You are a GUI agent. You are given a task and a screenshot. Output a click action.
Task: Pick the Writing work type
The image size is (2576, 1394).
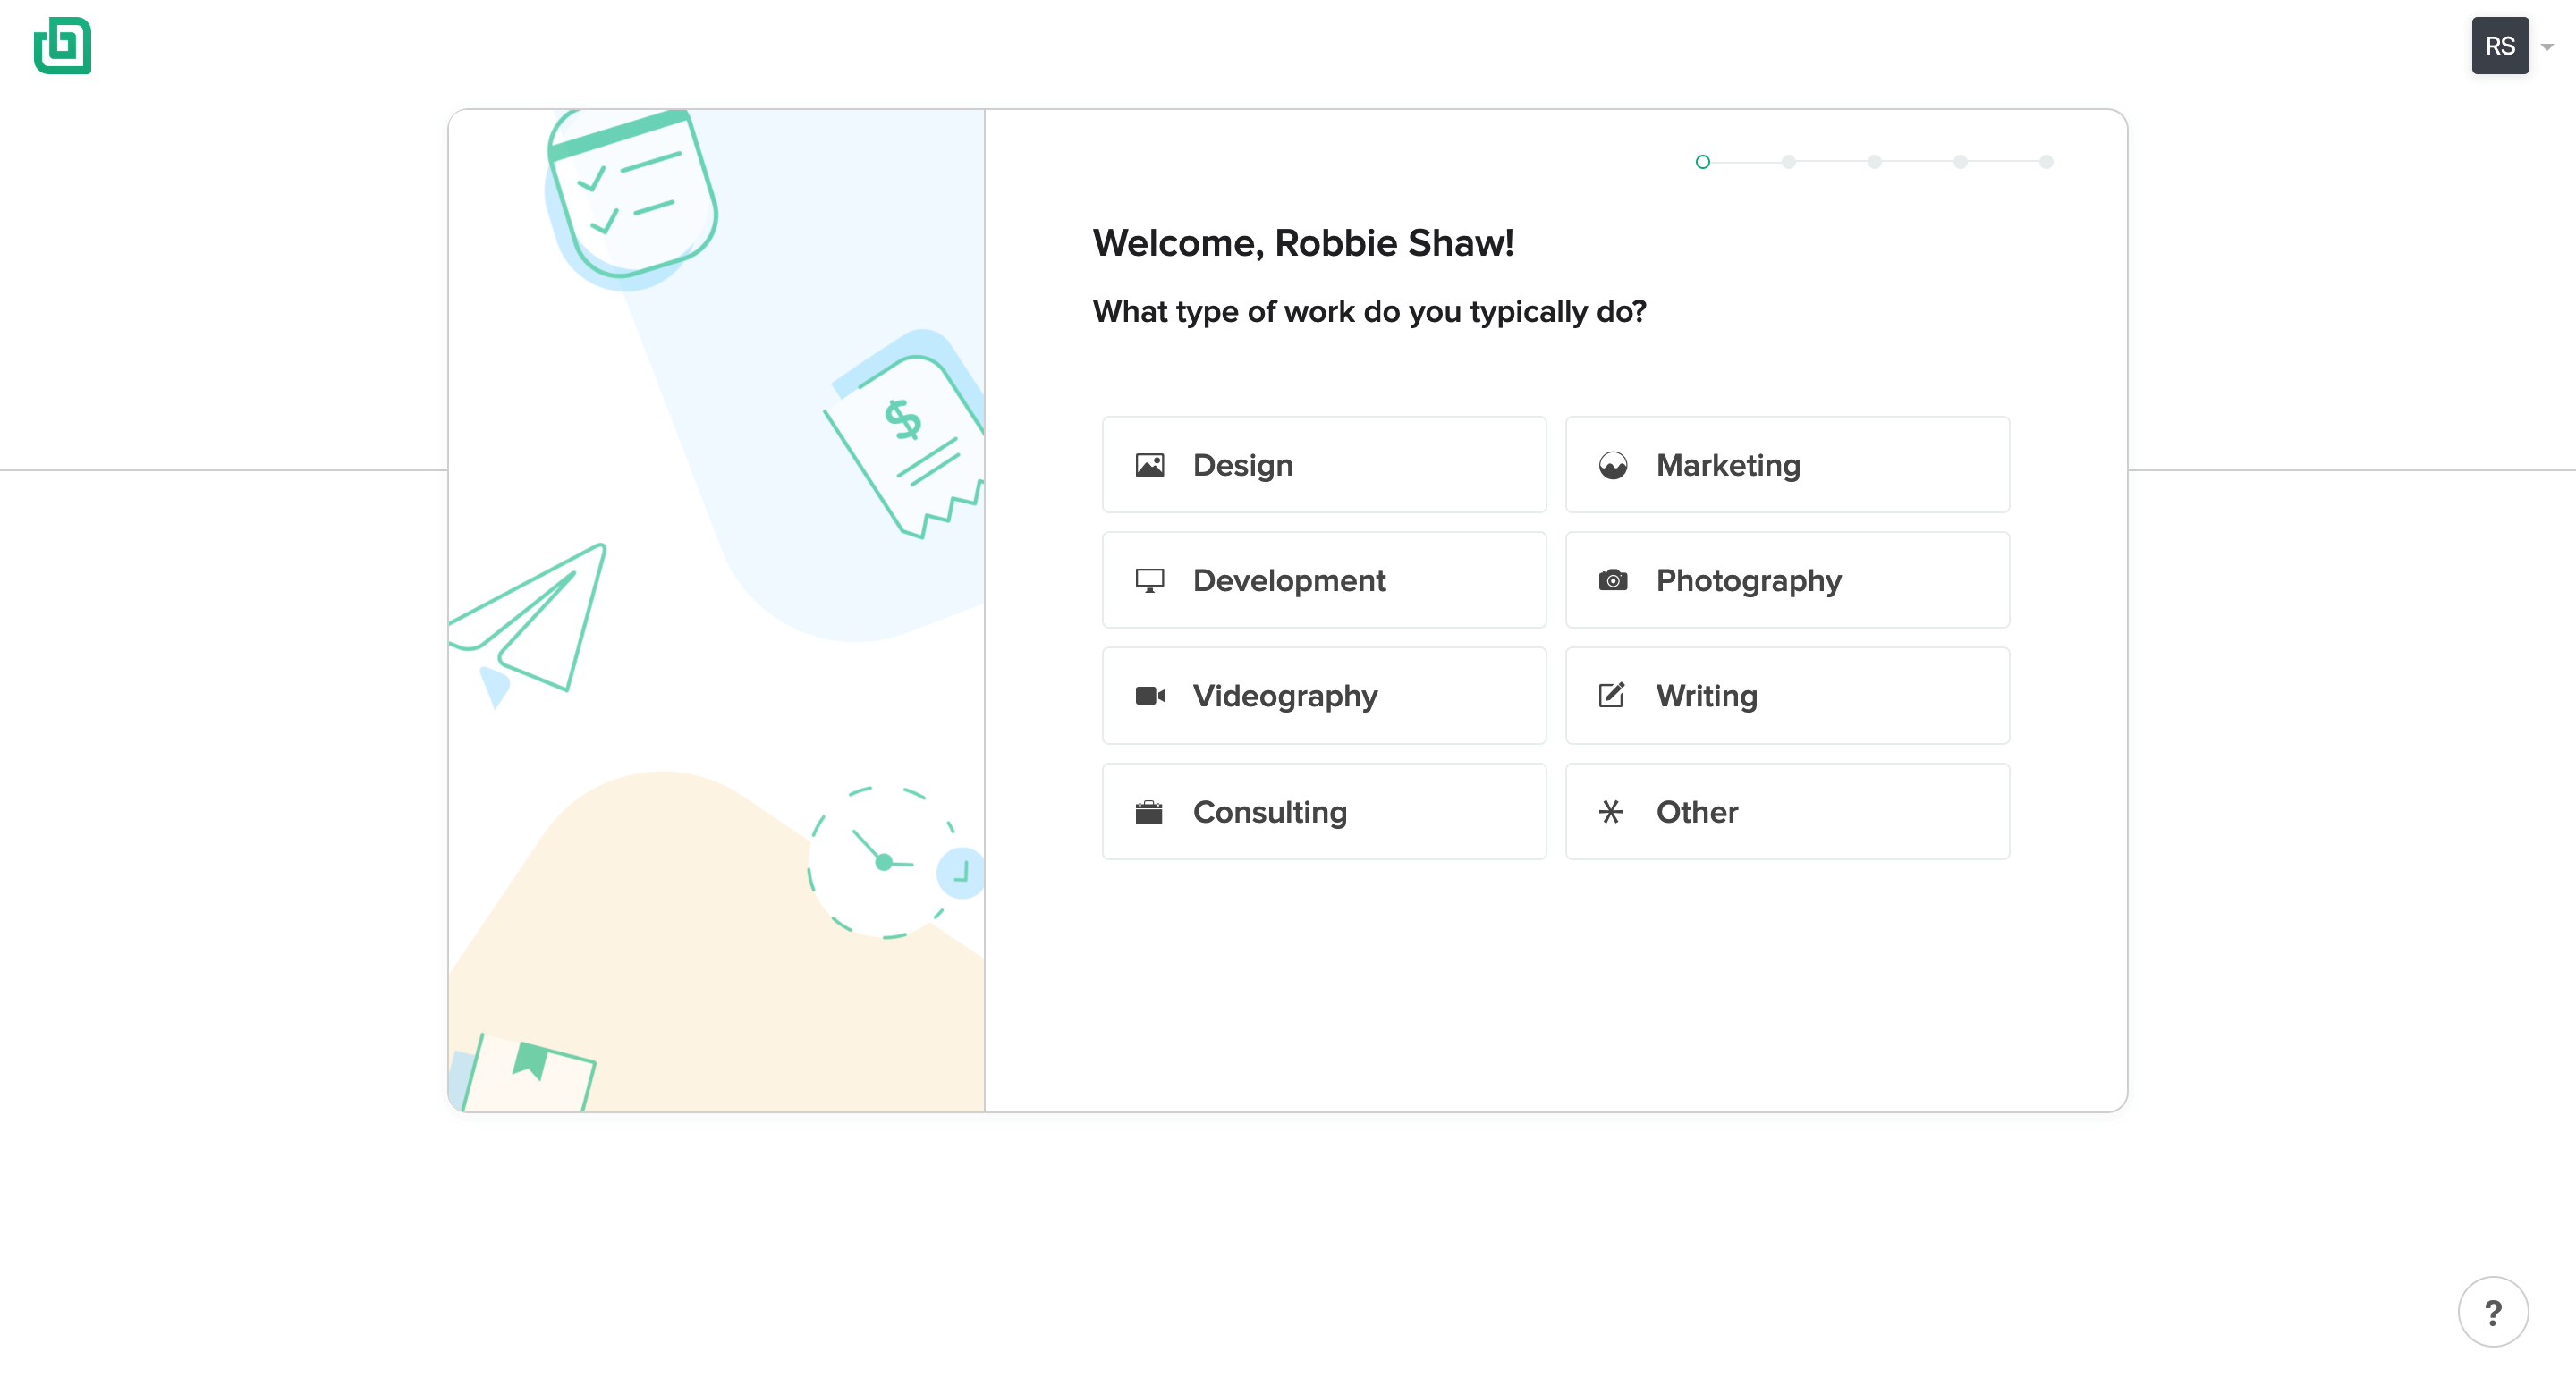click(1786, 696)
